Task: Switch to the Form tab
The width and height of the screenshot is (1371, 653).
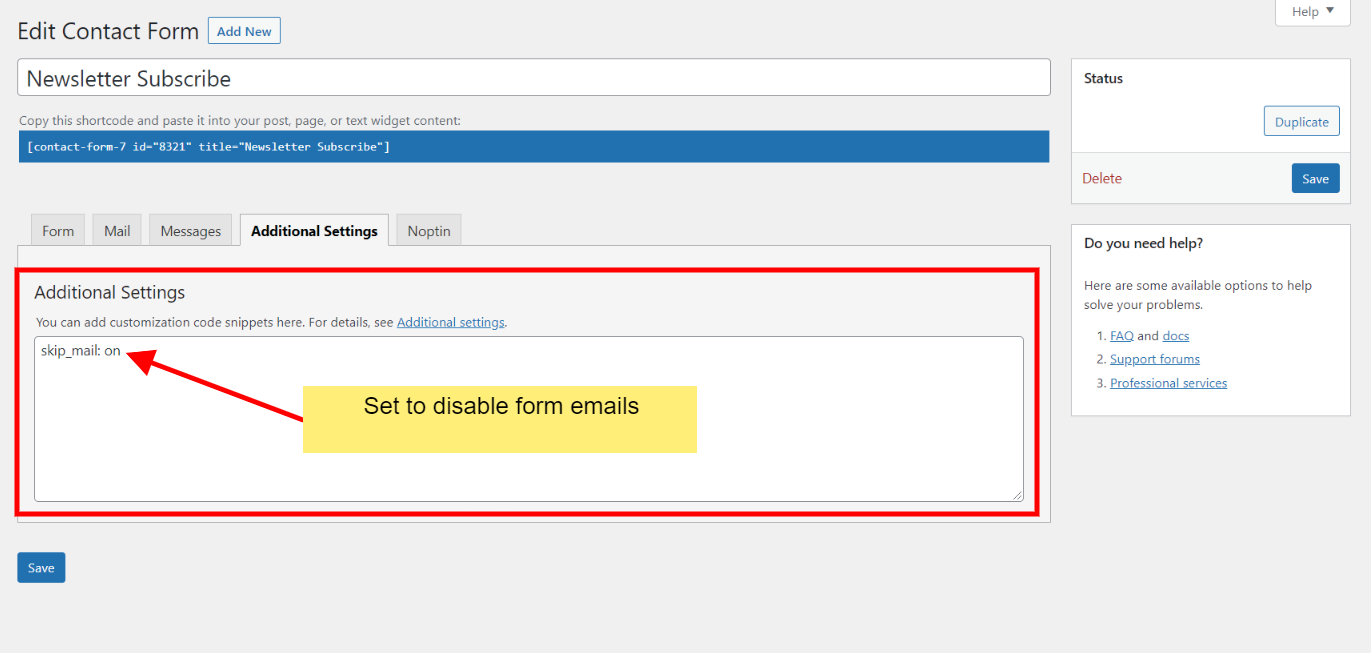Action: coord(57,230)
